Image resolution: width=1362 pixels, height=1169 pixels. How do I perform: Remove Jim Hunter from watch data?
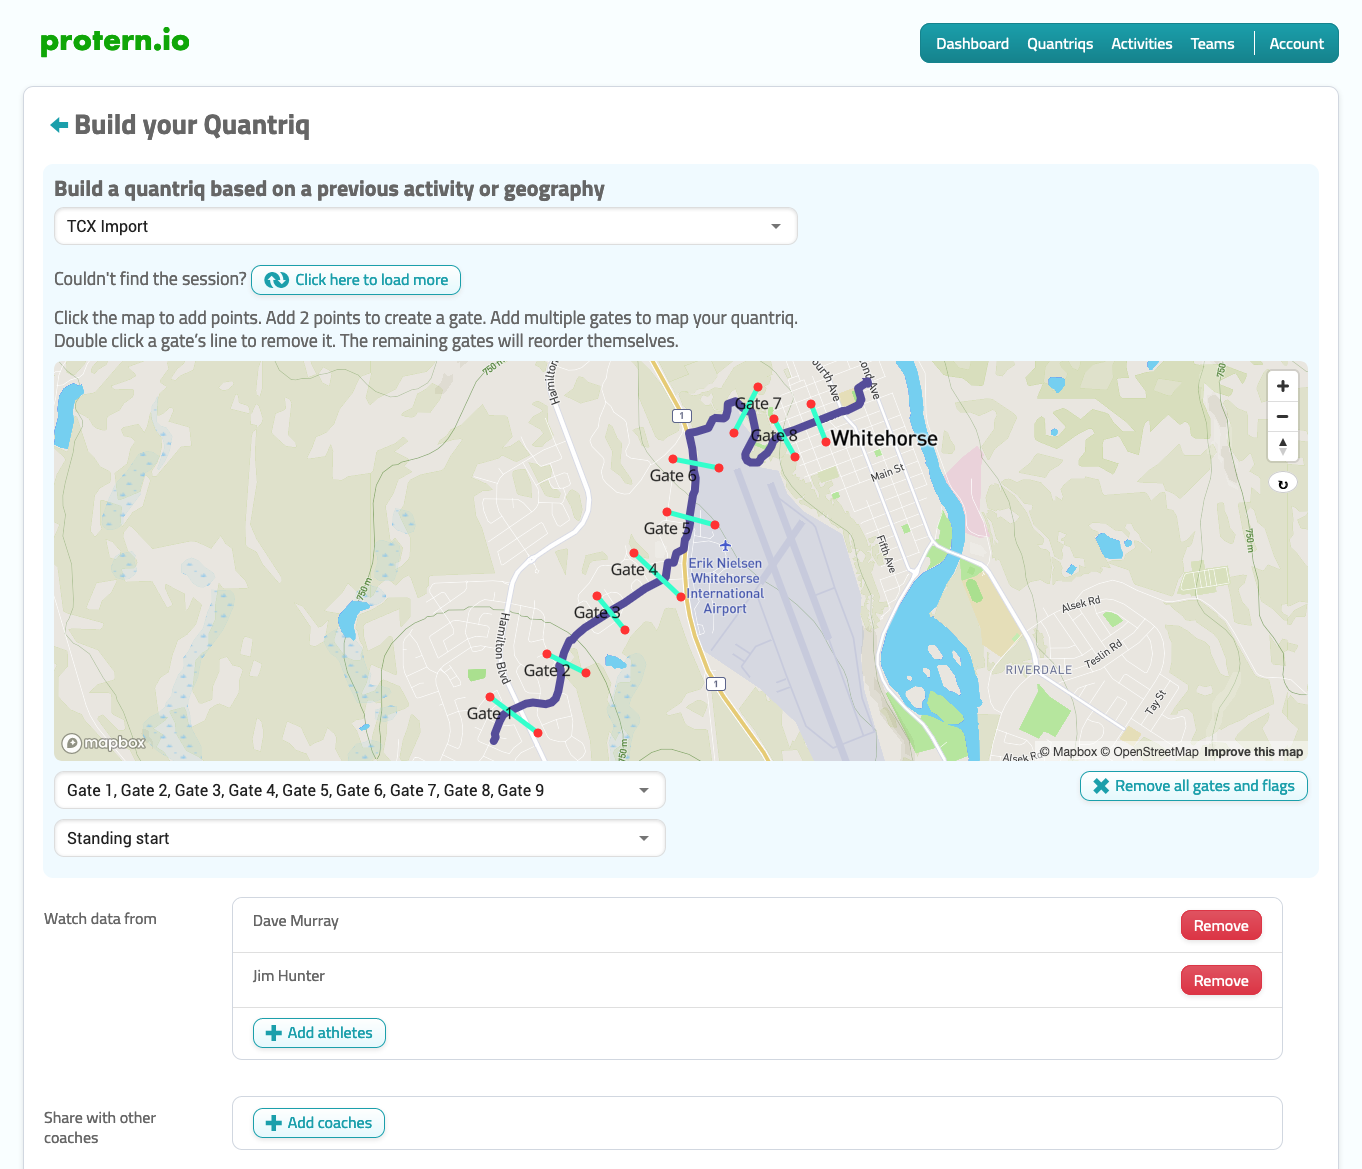(1220, 981)
